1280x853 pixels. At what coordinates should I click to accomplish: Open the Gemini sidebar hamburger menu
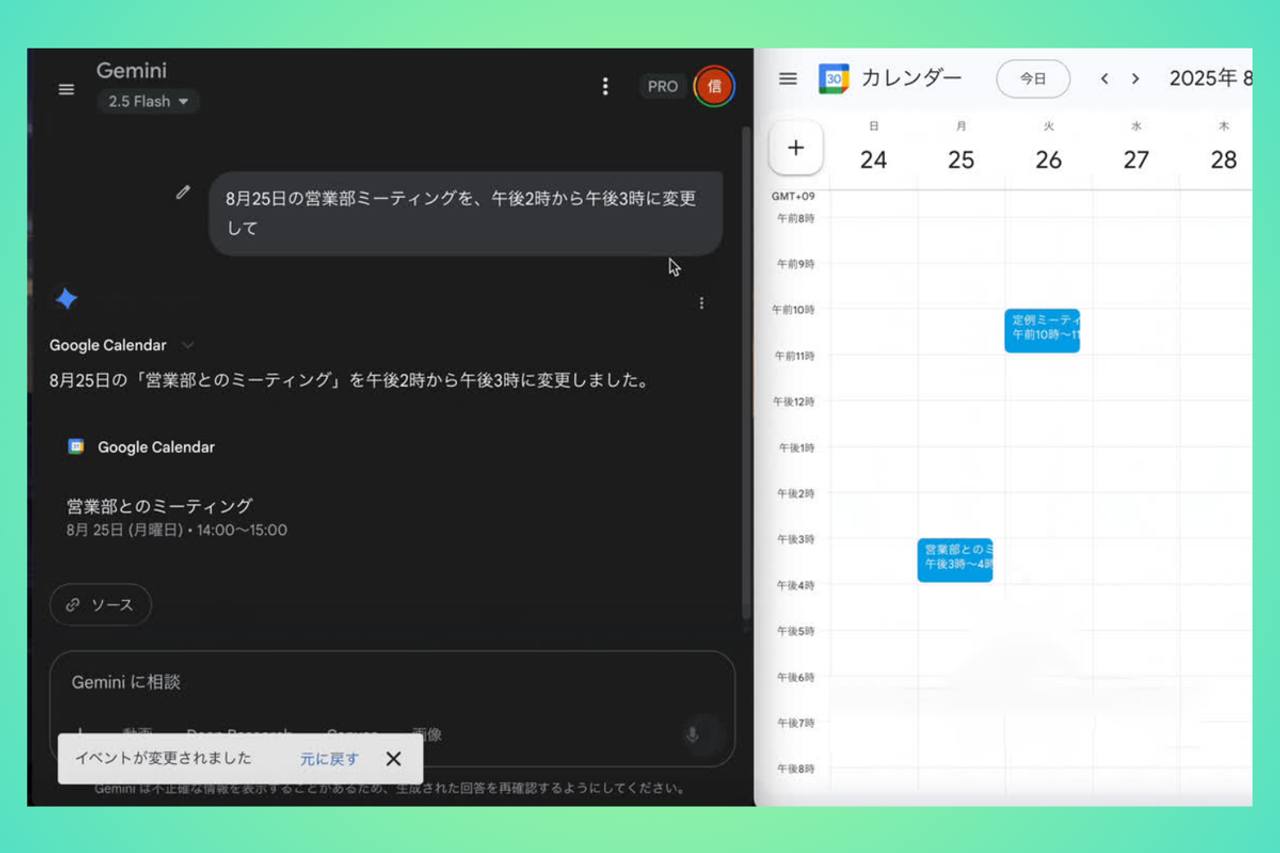(x=66, y=89)
